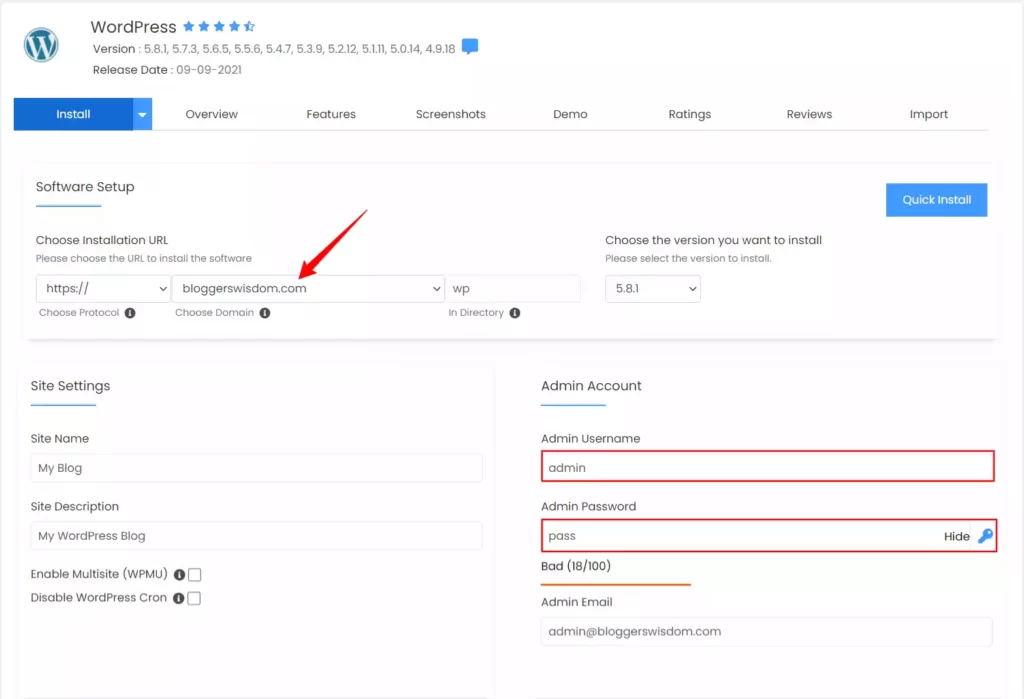Viewport: 1024px width, 699px height.
Task: Expand the Install button dropdown arrow
Action: tap(142, 114)
